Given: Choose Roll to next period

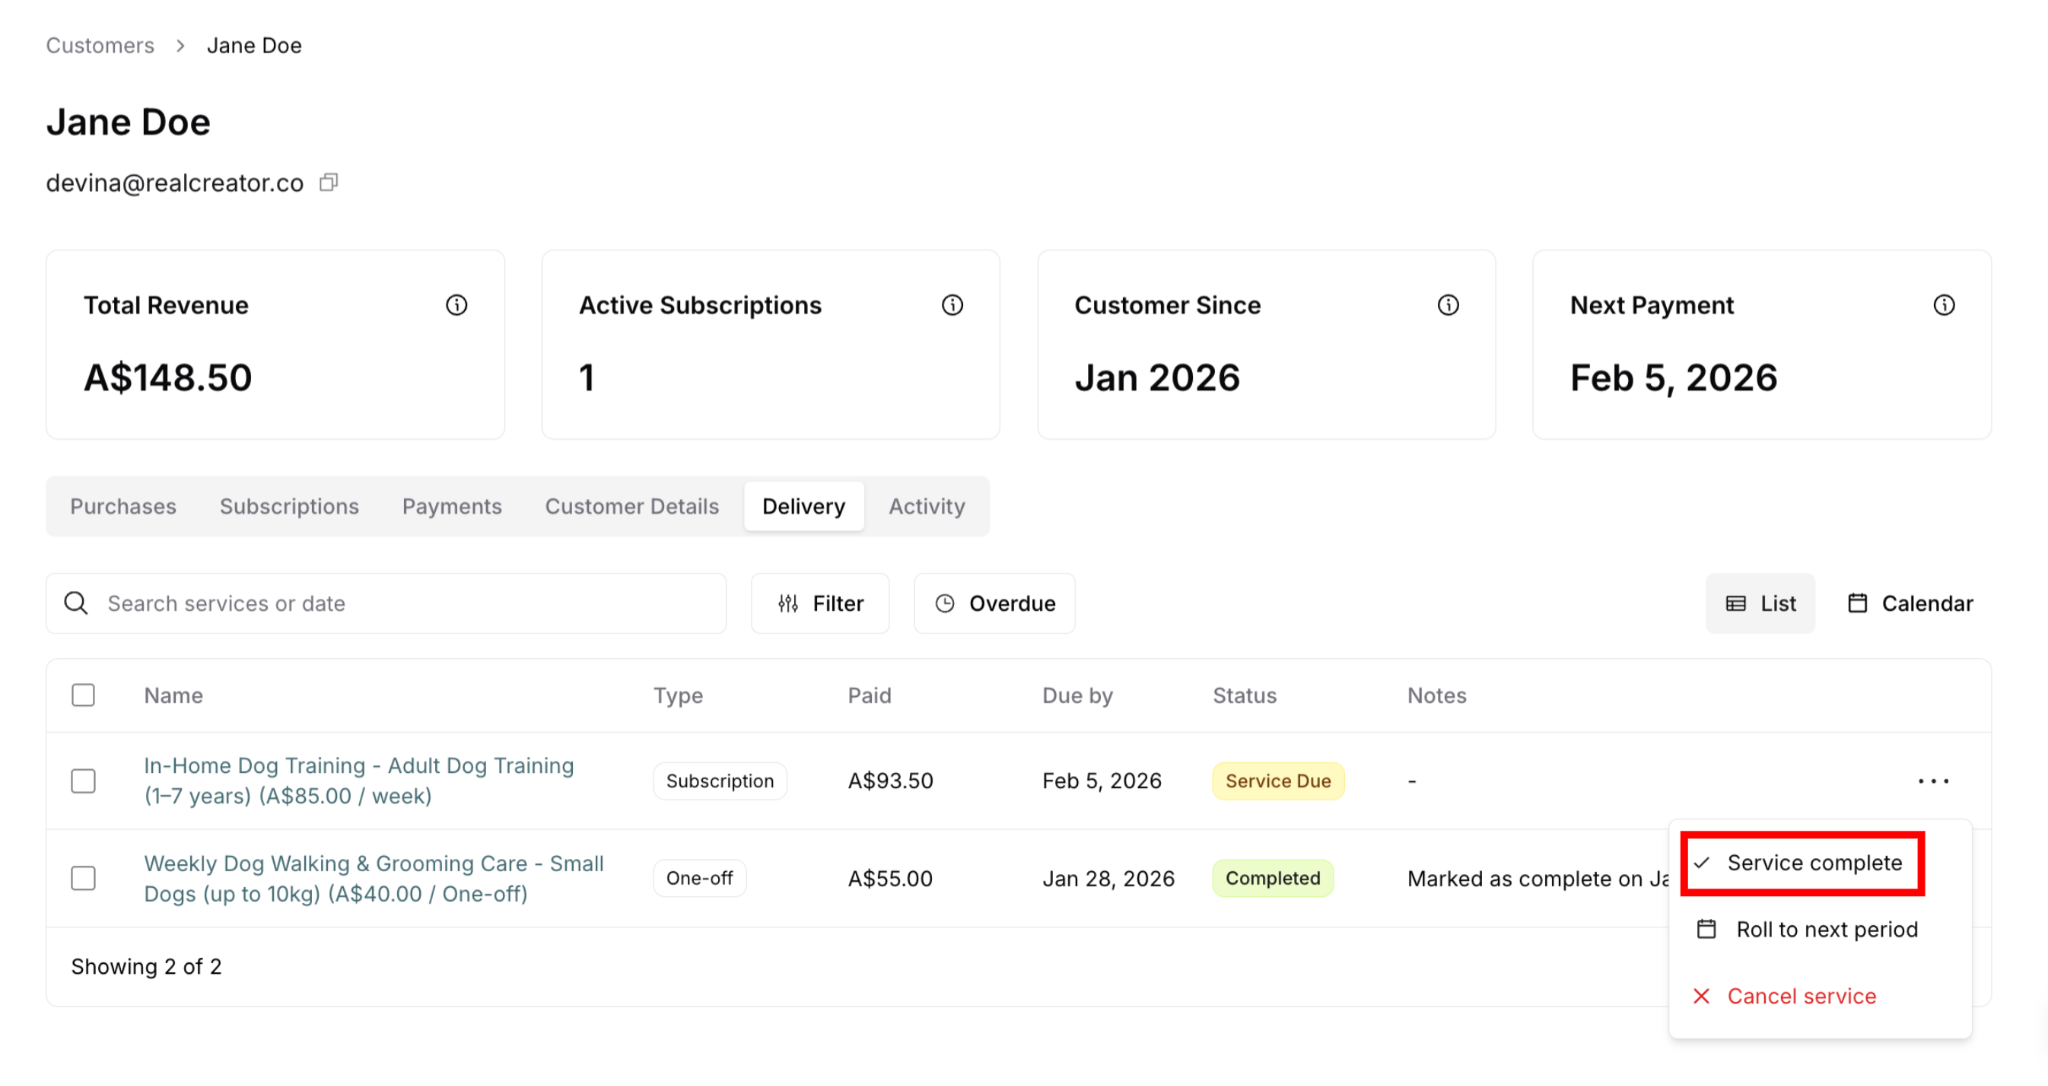Looking at the screenshot, I should tap(1826, 929).
